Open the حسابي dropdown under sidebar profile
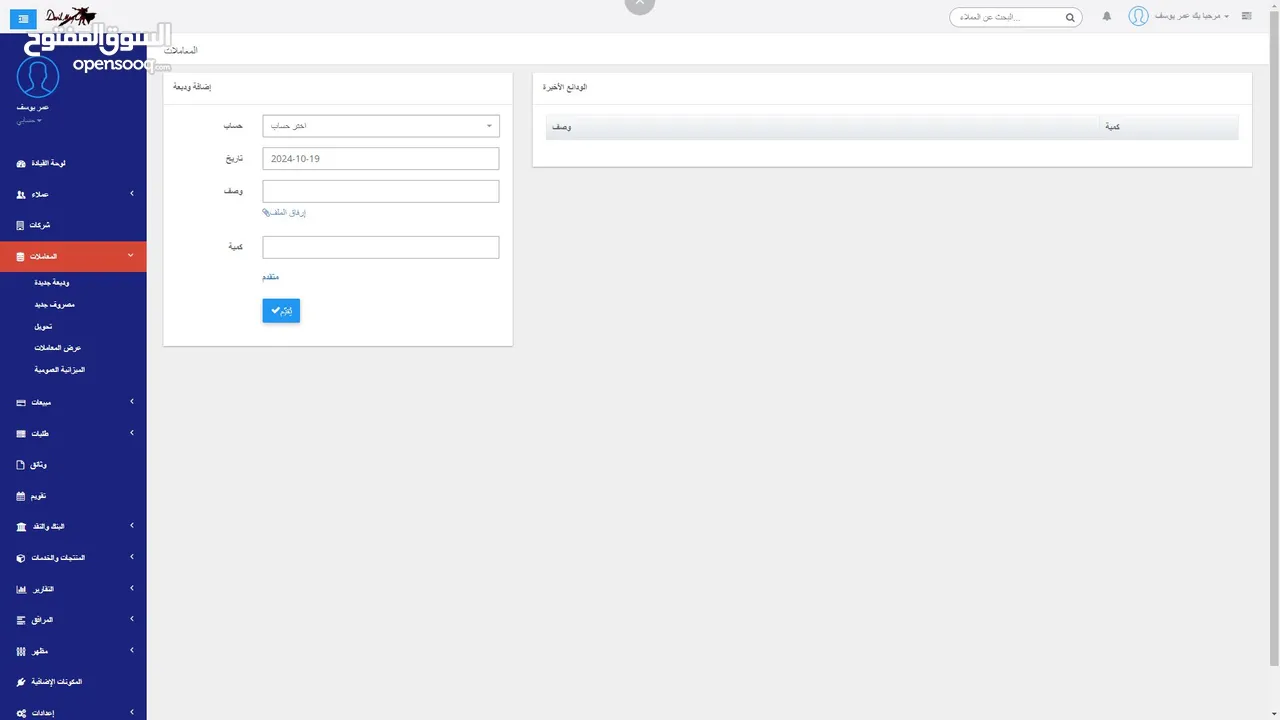This screenshot has width=1280, height=720. (x=29, y=120)
